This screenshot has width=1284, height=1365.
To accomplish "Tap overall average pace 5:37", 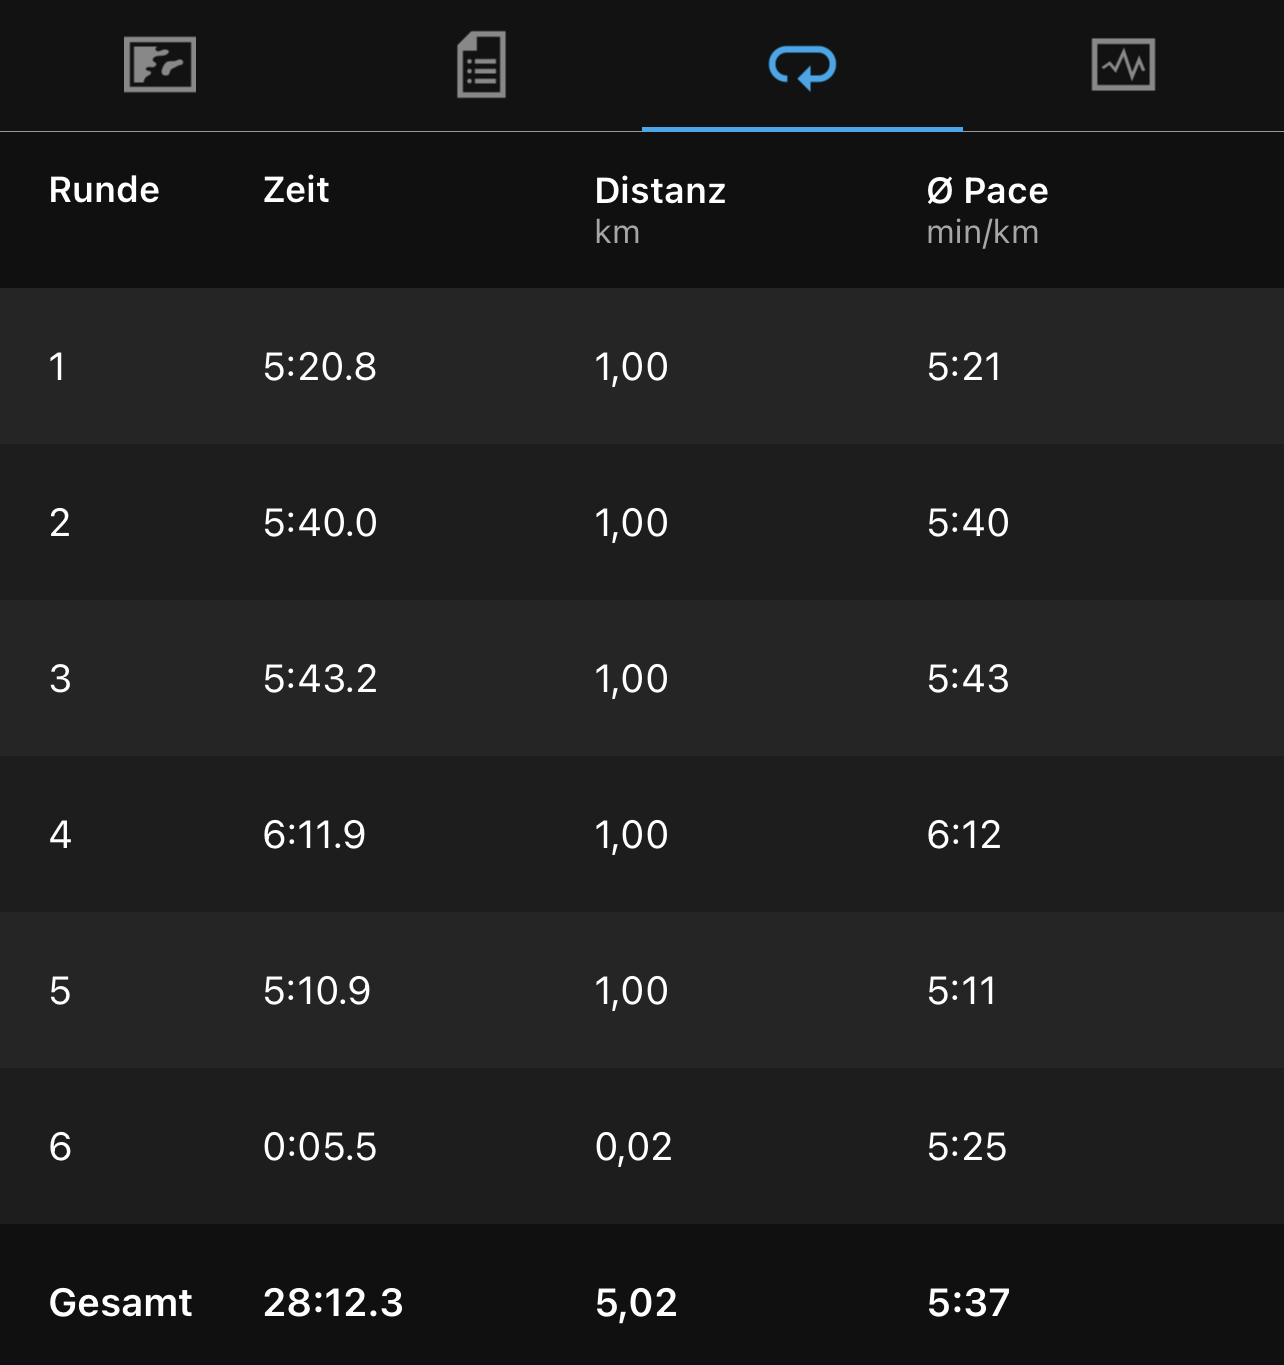I will coord(968,1303).
